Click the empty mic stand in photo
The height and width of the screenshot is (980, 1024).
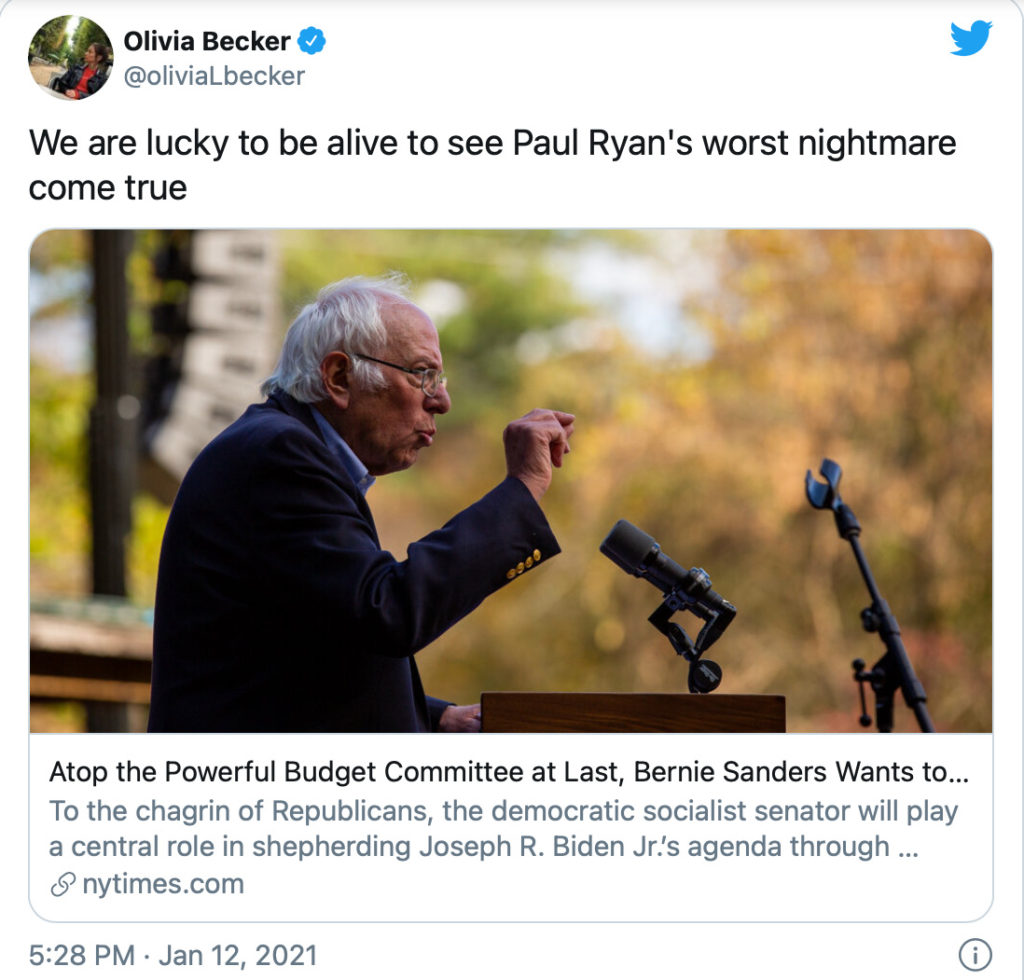point(865,595)
